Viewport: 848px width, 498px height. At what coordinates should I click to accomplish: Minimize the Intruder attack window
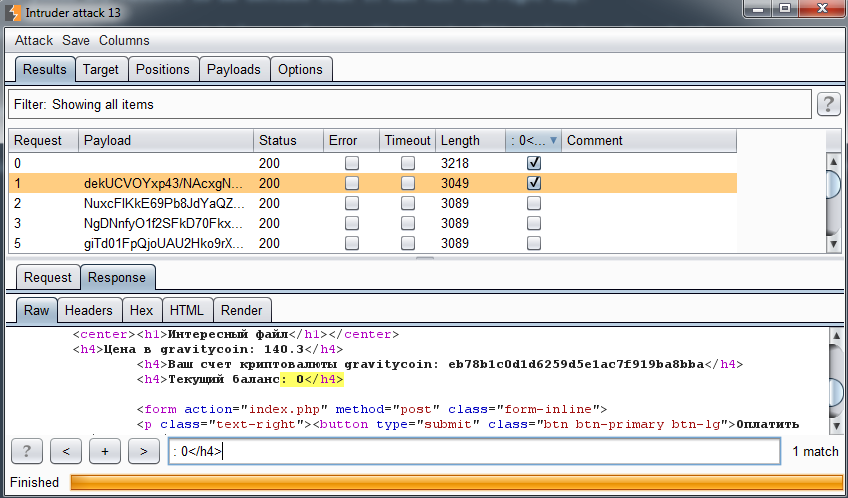click(758, 8)
